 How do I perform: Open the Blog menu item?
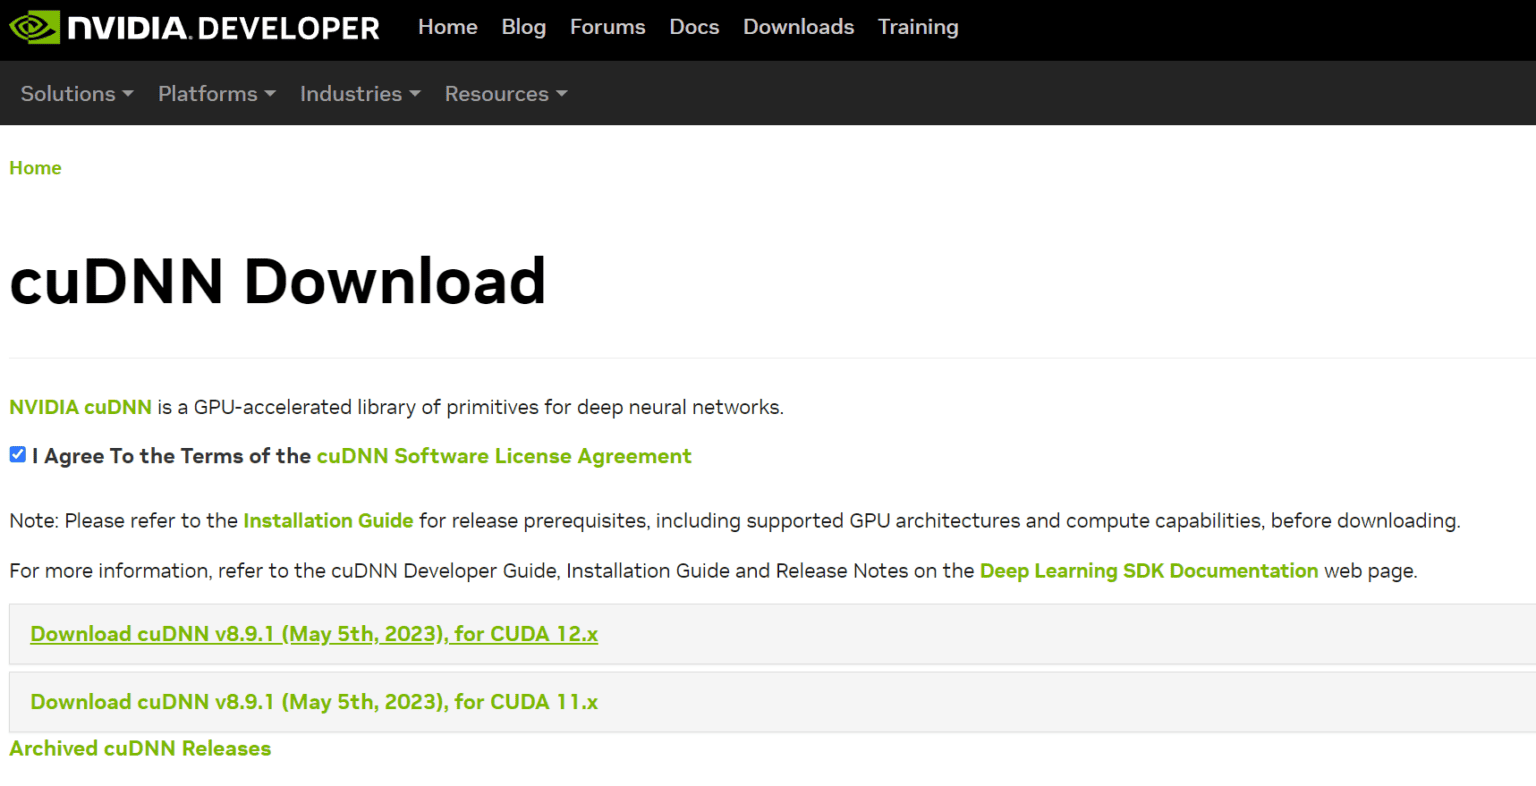523,27
